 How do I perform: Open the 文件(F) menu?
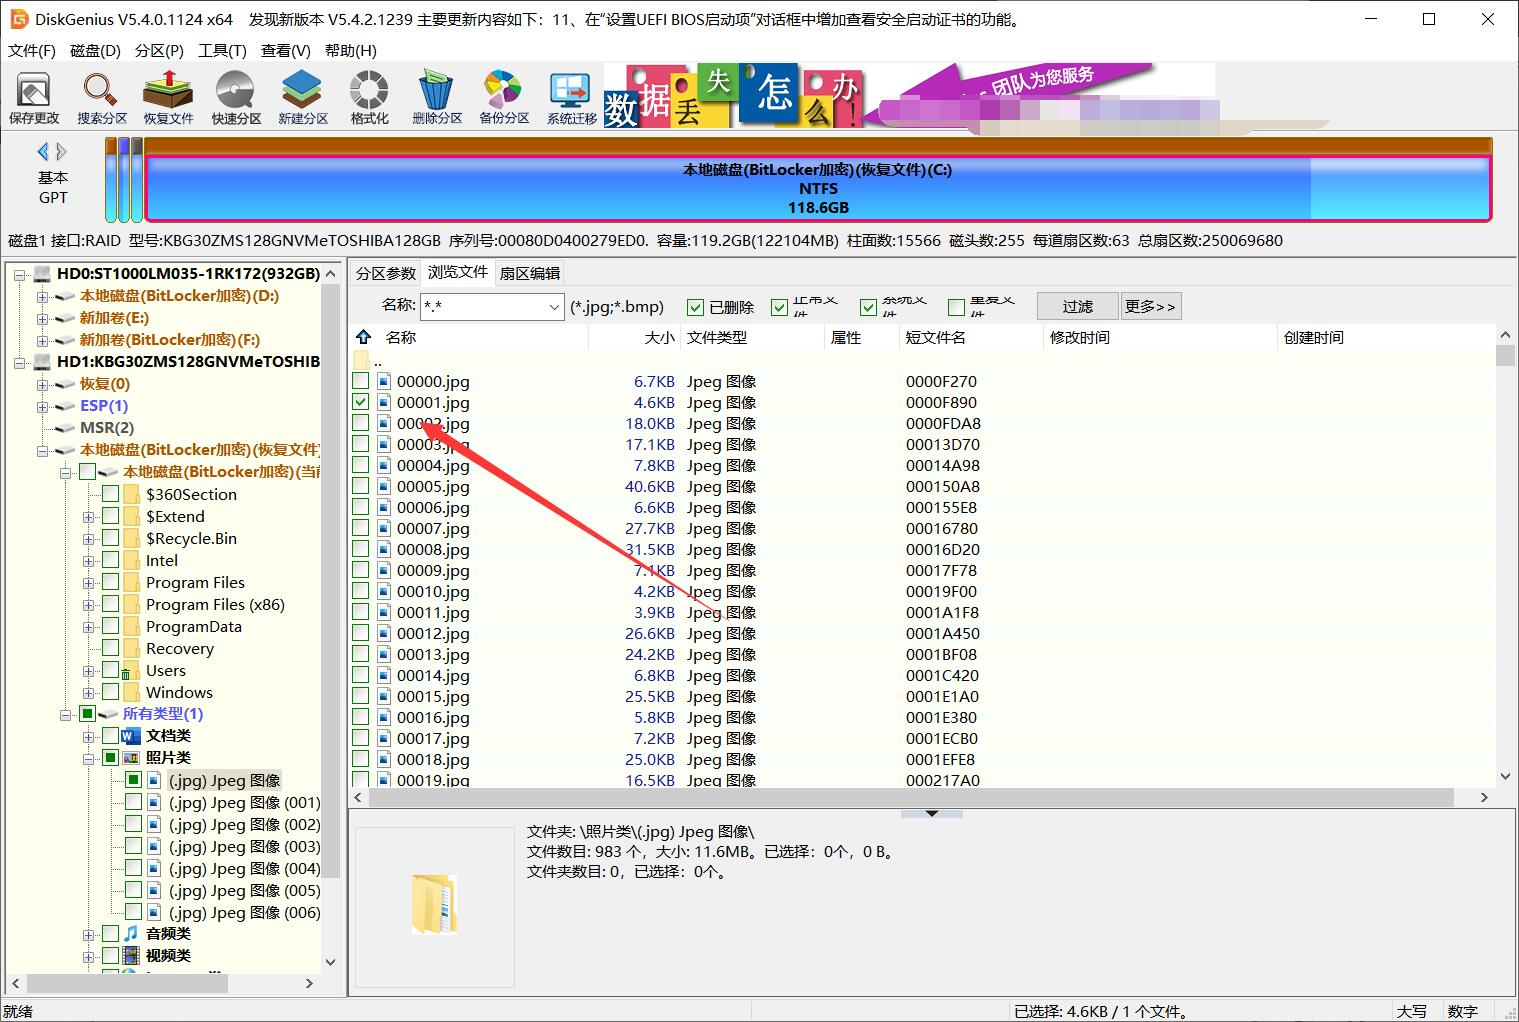tap(32, 50)
